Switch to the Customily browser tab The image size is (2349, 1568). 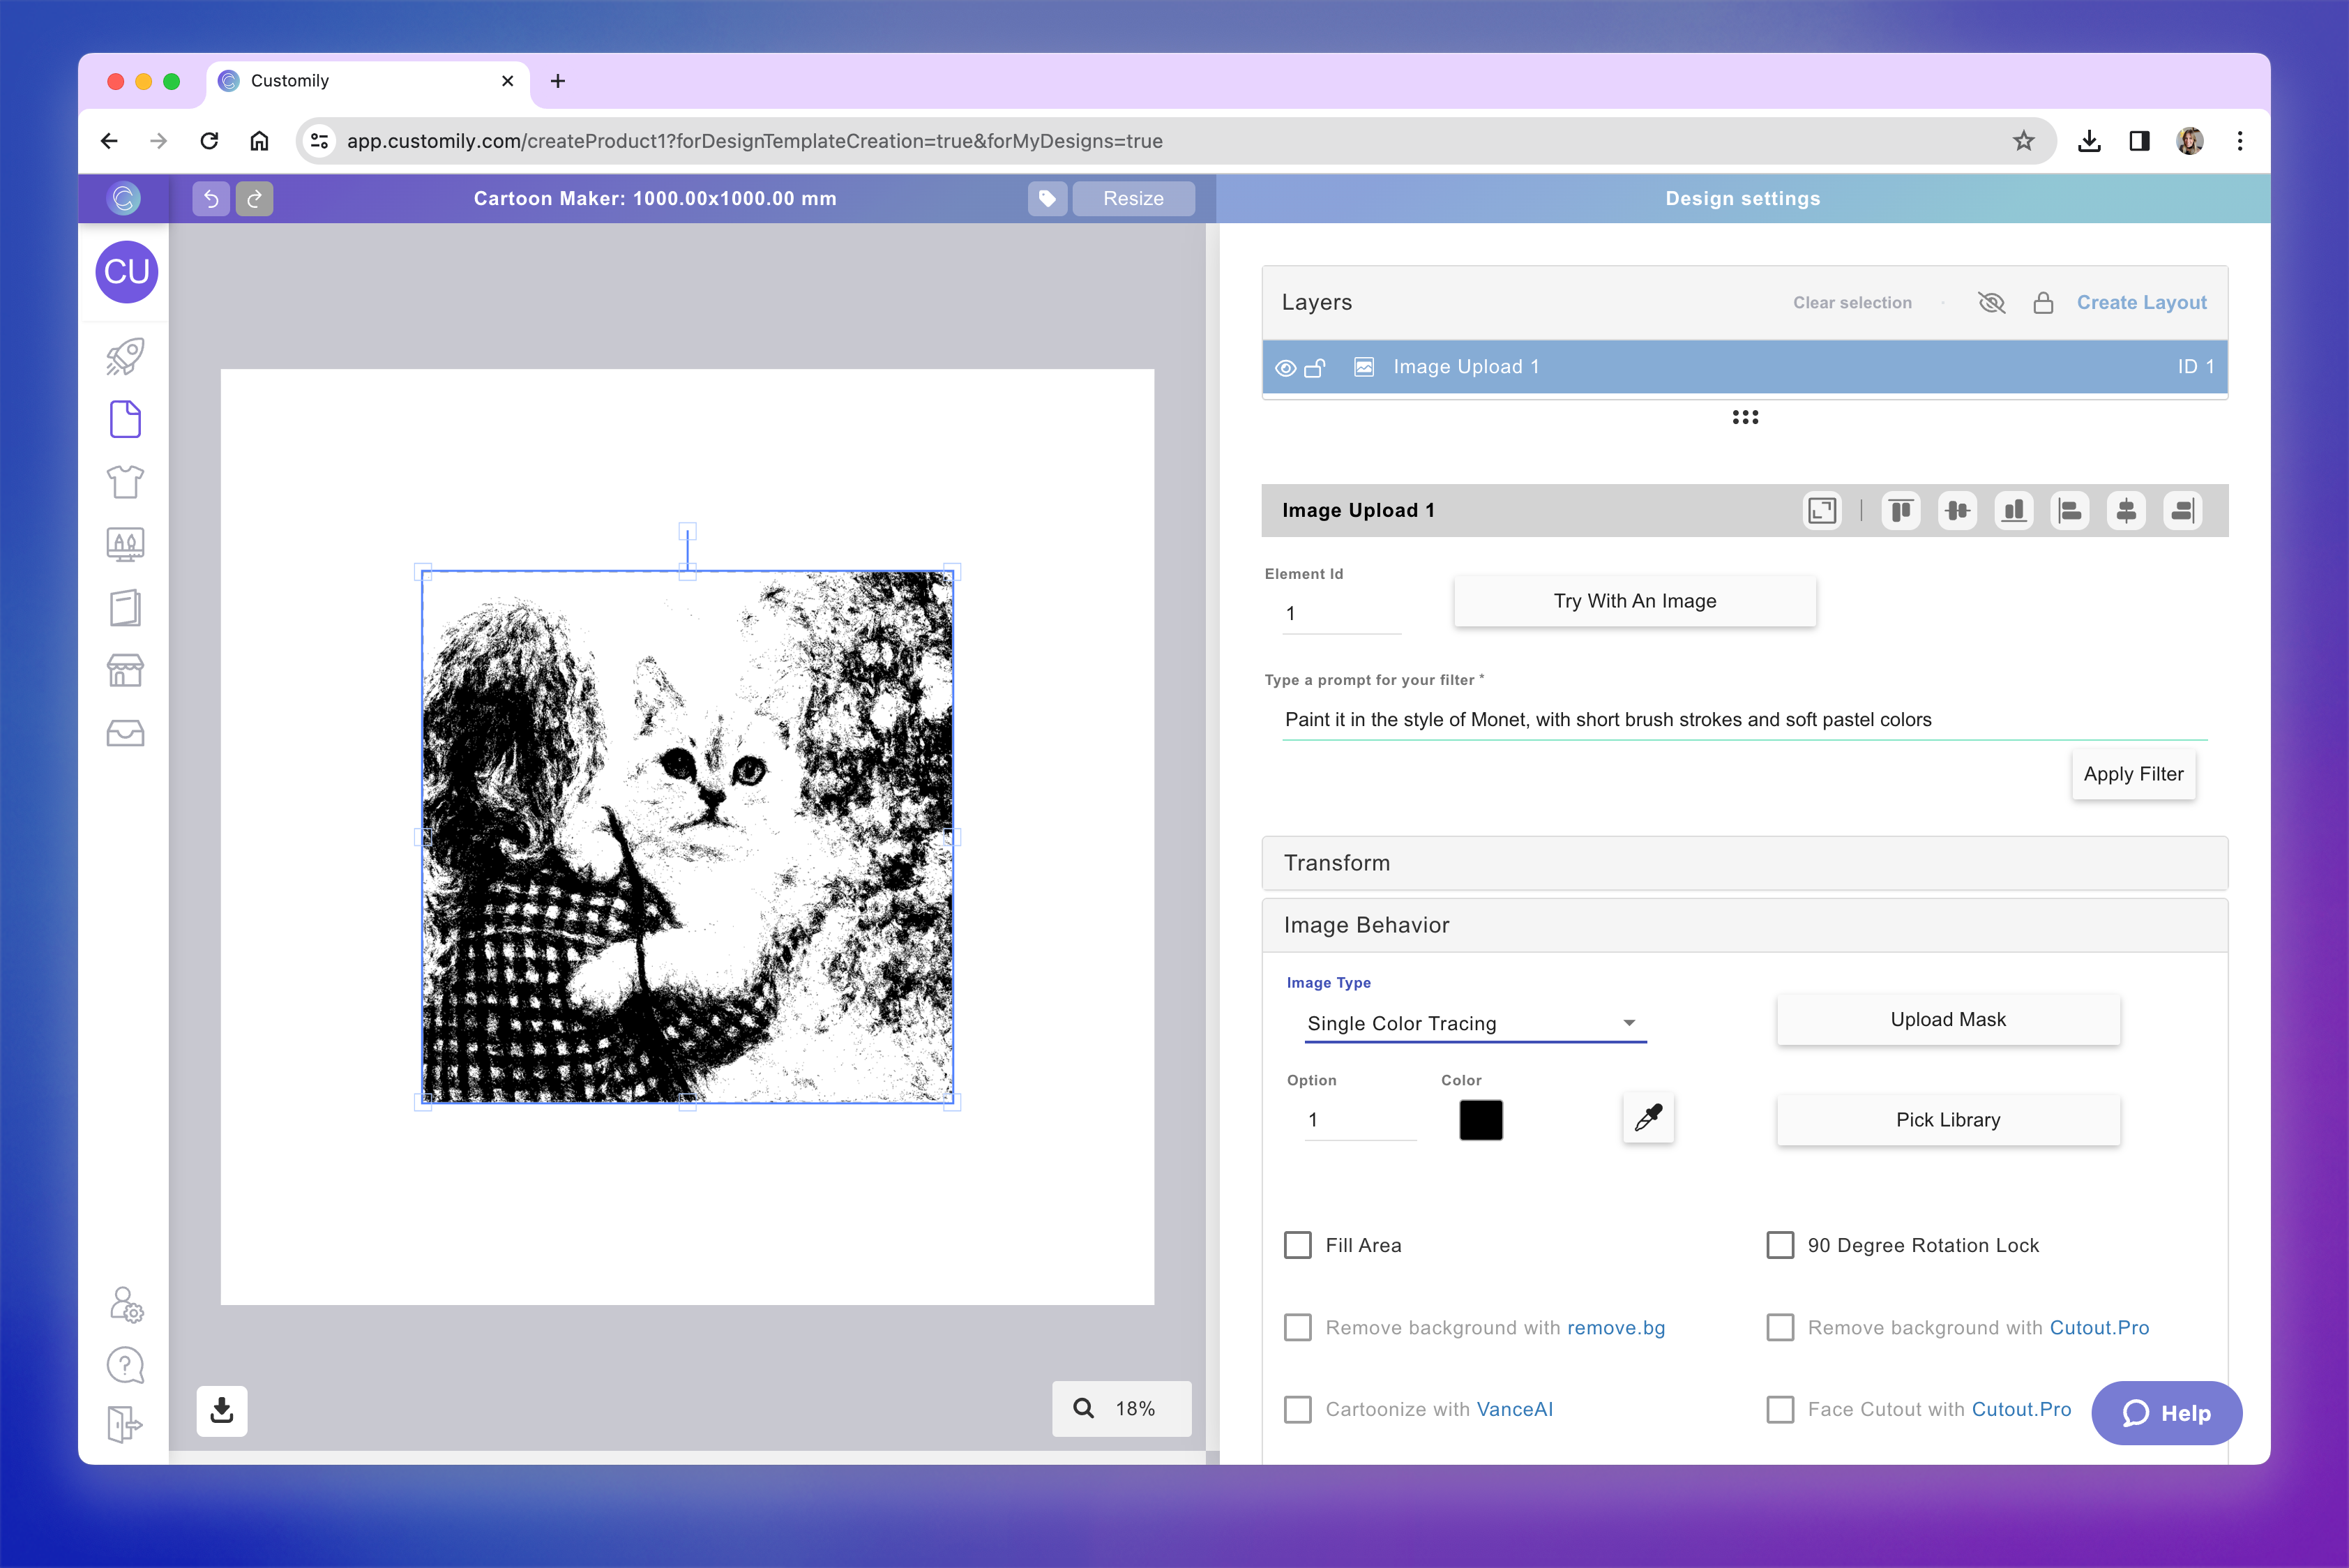point(368,81)
